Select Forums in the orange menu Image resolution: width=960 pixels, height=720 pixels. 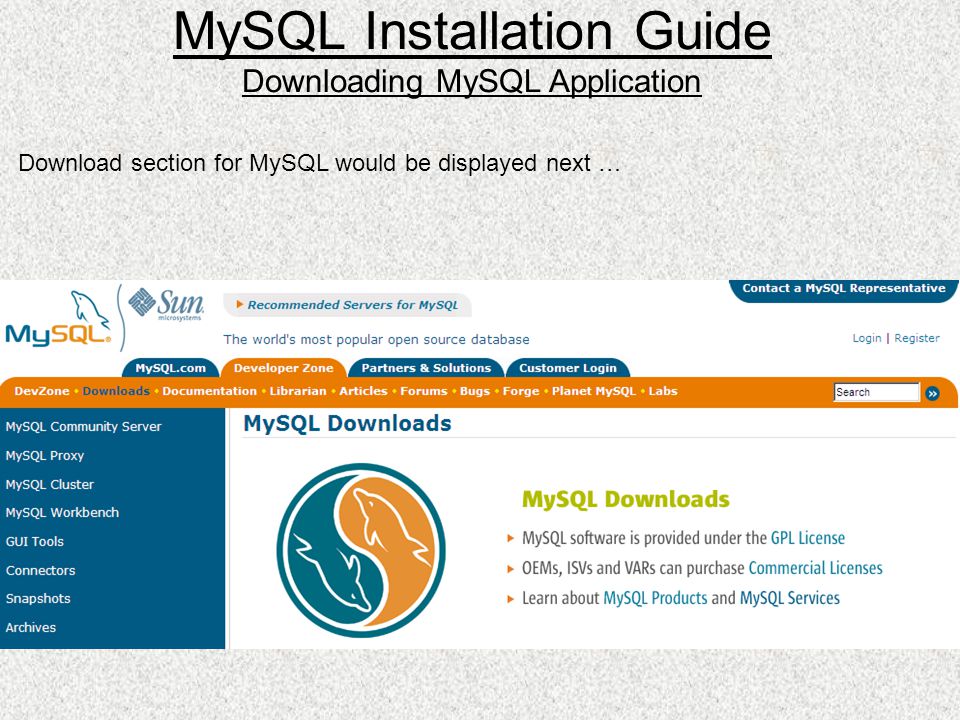coord(424,391)
